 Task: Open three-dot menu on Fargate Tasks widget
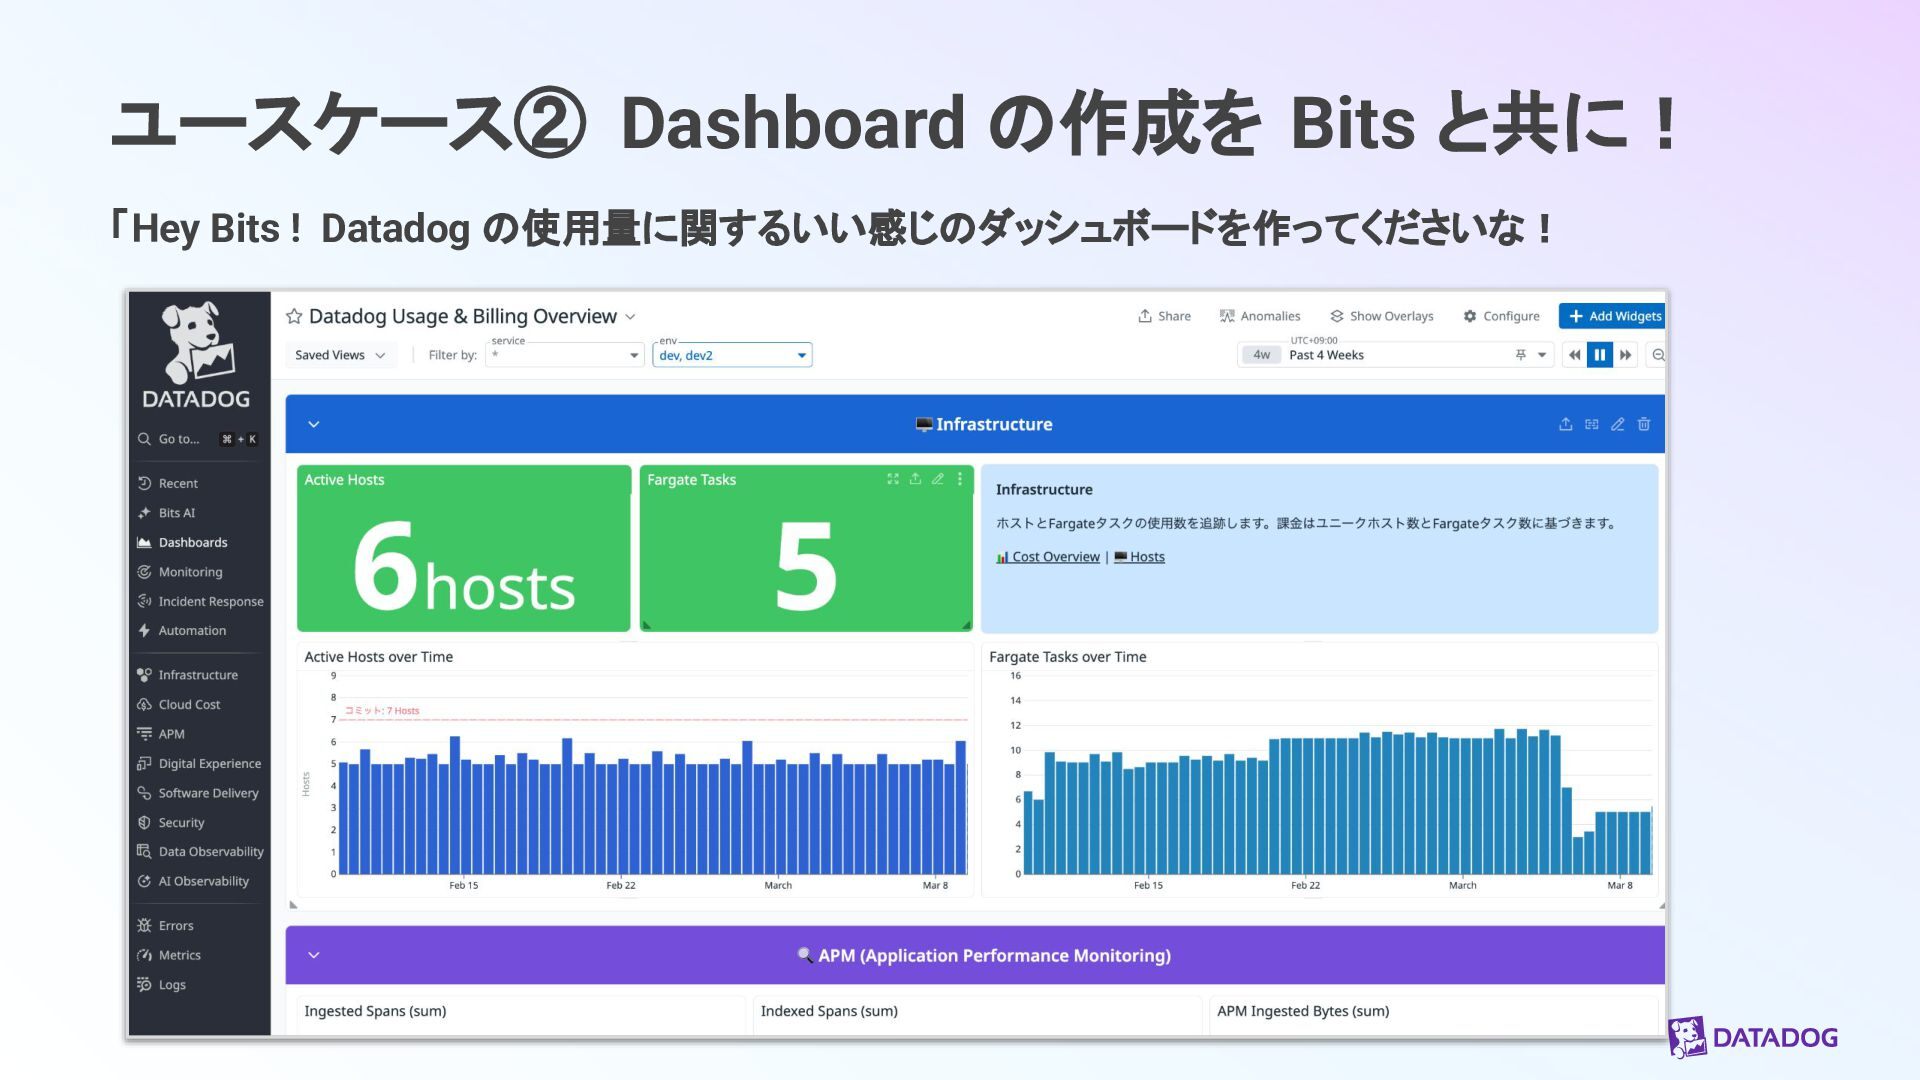pyautogui.click(x=960, y=479)
